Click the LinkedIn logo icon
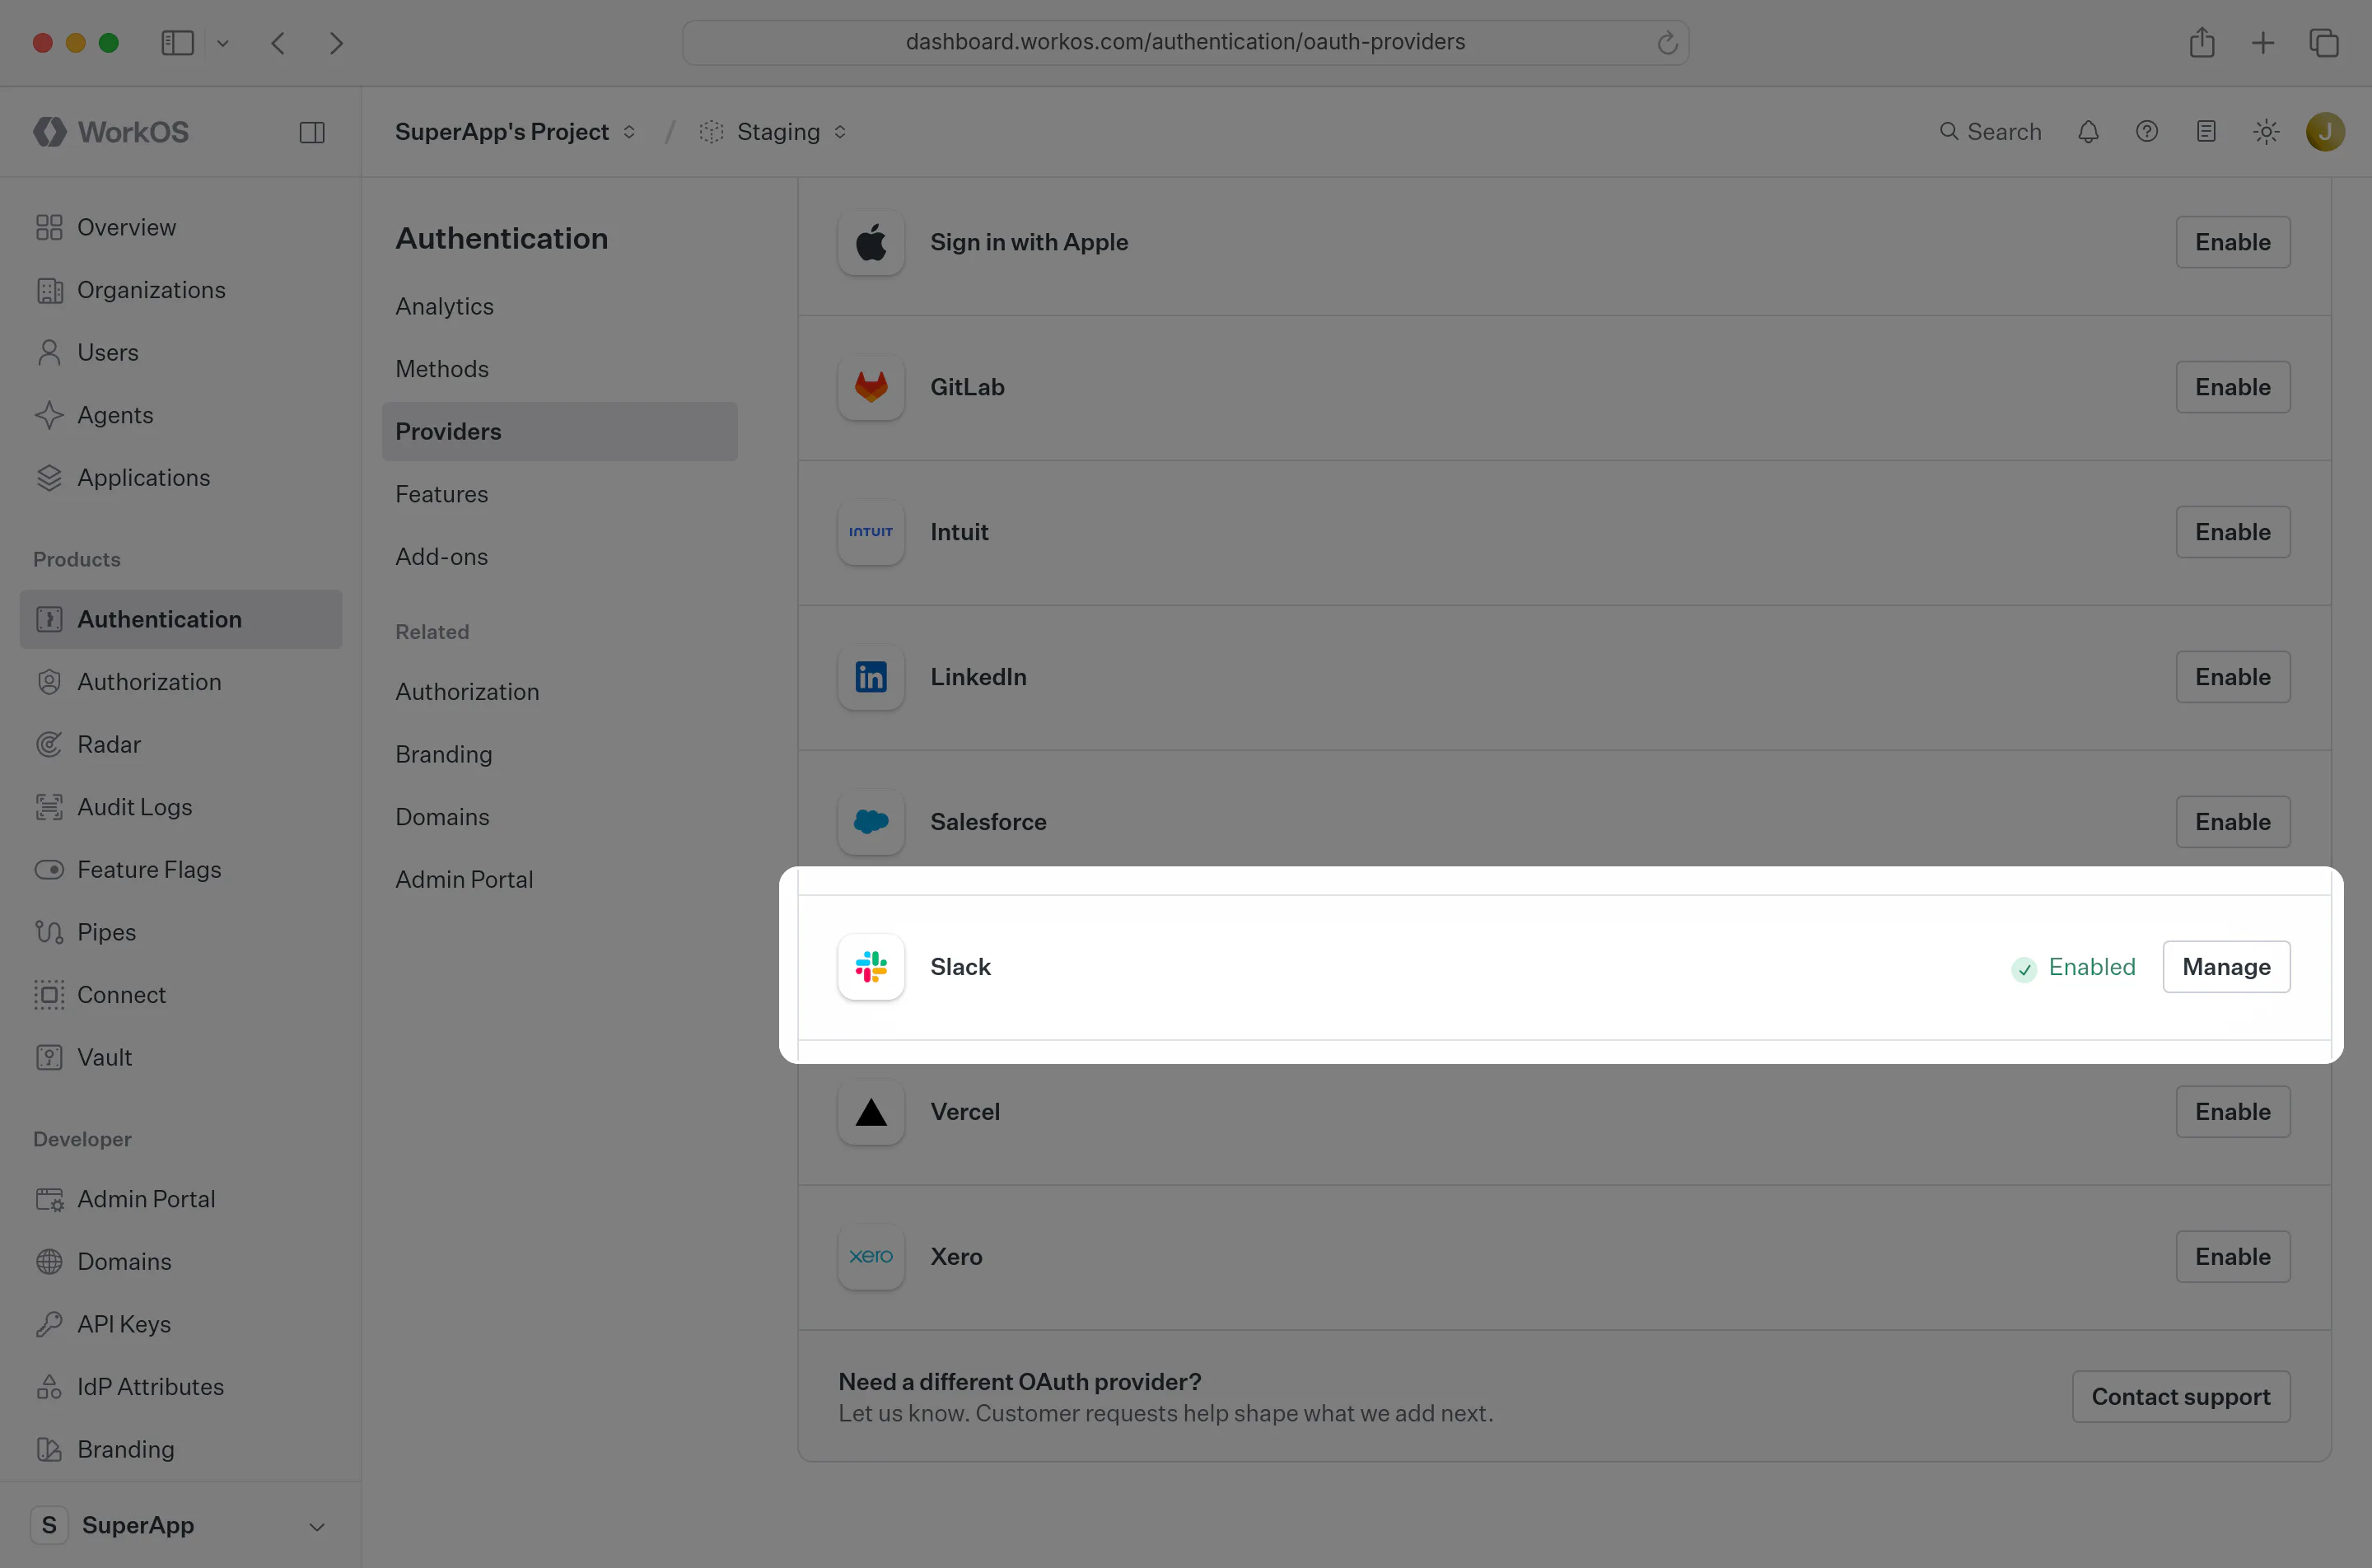The height and width of the screenshot is (1568, 2372). (x=871, y=677)
